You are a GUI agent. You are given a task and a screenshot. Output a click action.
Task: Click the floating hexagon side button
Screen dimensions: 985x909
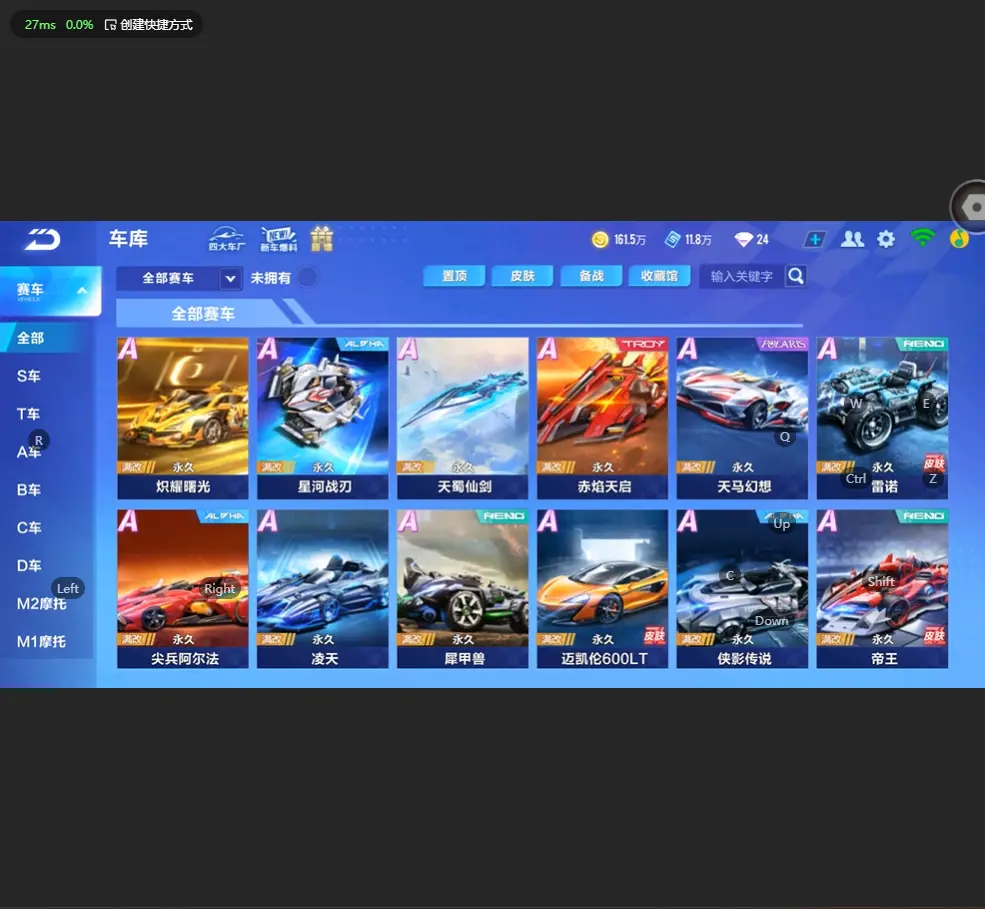971,207
